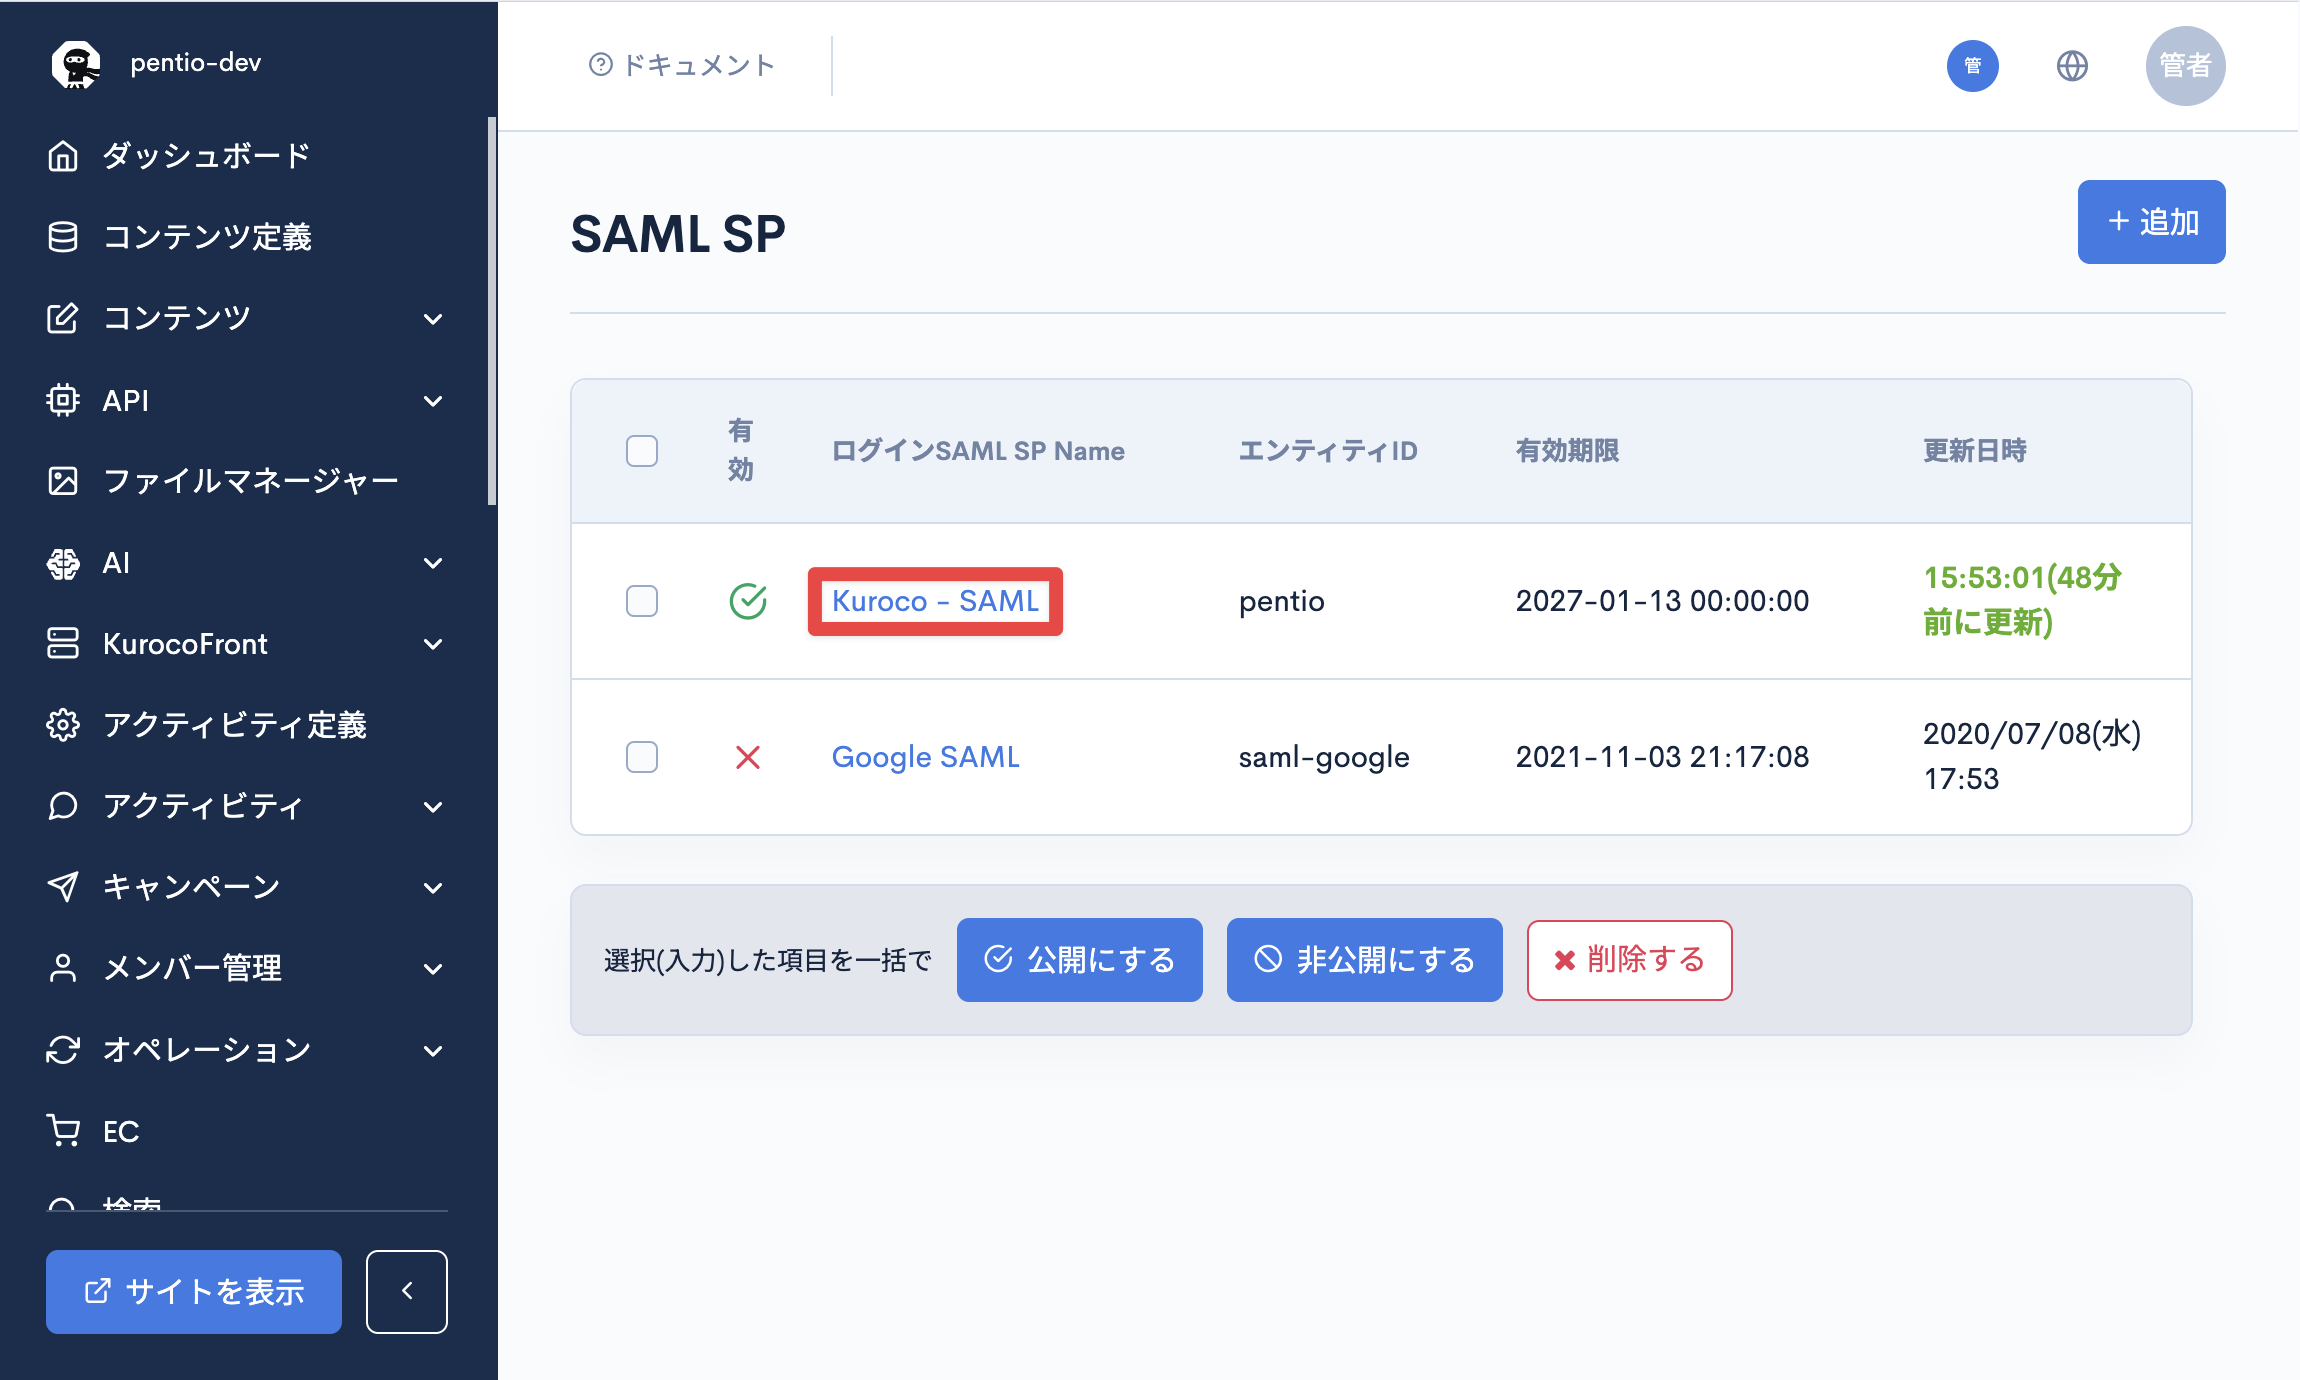Click the red X status for Google SAML
2300x1380 pixels.
point(748,757)
